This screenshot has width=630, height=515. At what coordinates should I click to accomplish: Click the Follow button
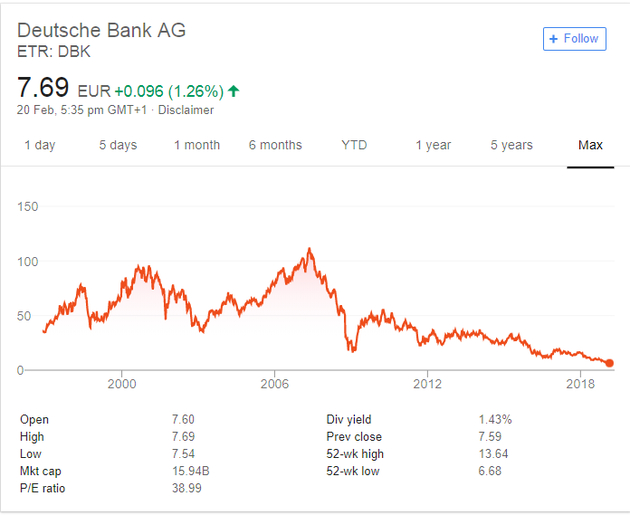[x=574, y=39]
